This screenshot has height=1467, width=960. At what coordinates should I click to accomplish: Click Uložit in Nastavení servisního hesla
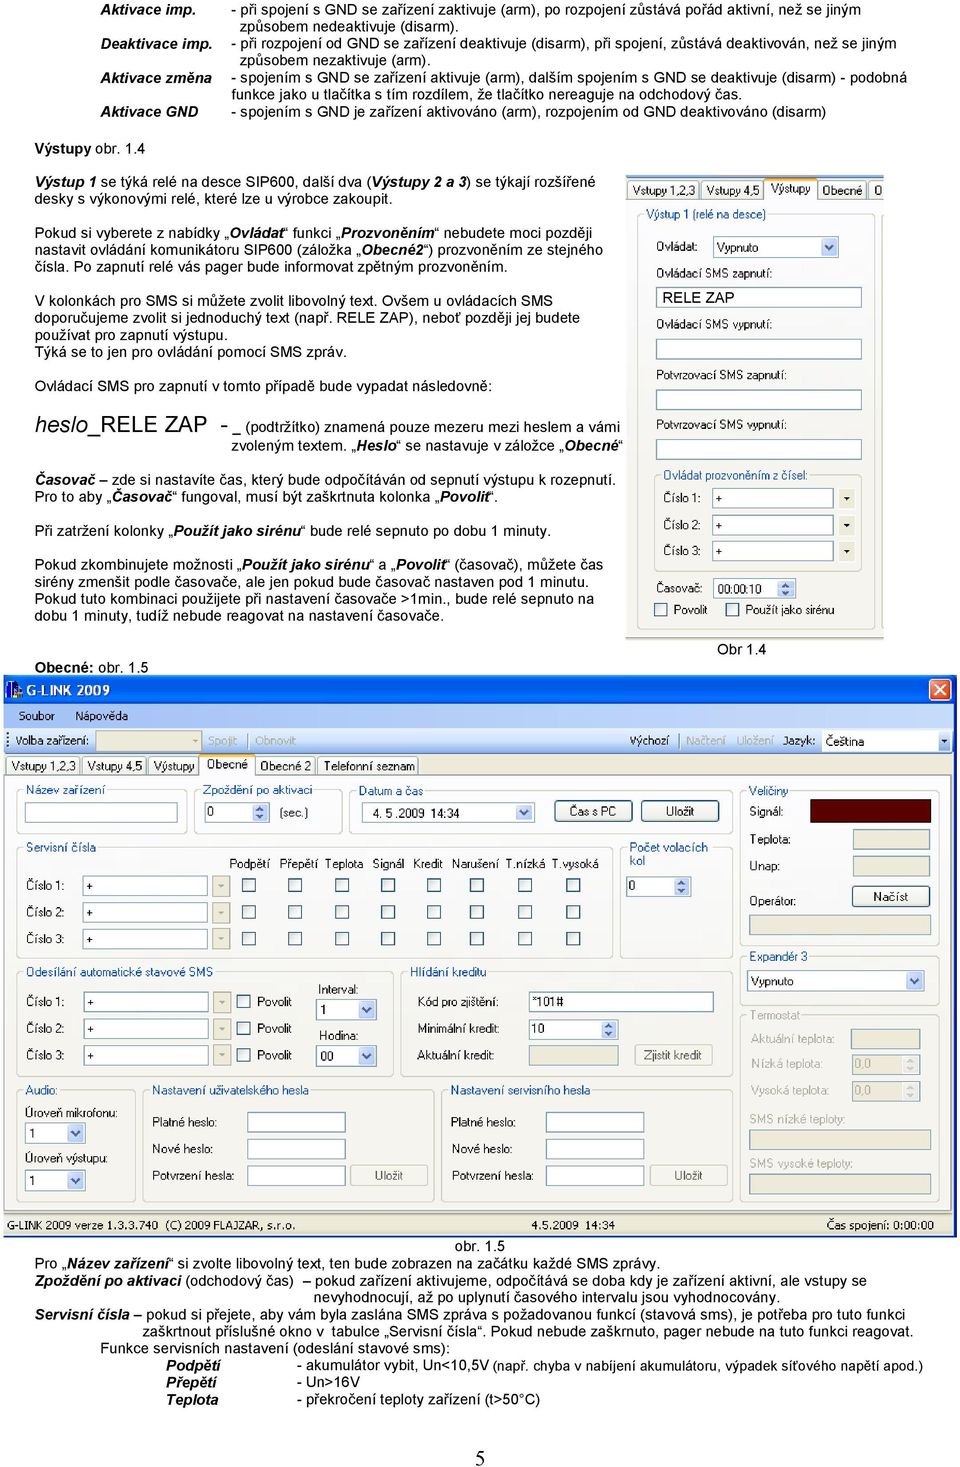click(x=688, y=1175)
